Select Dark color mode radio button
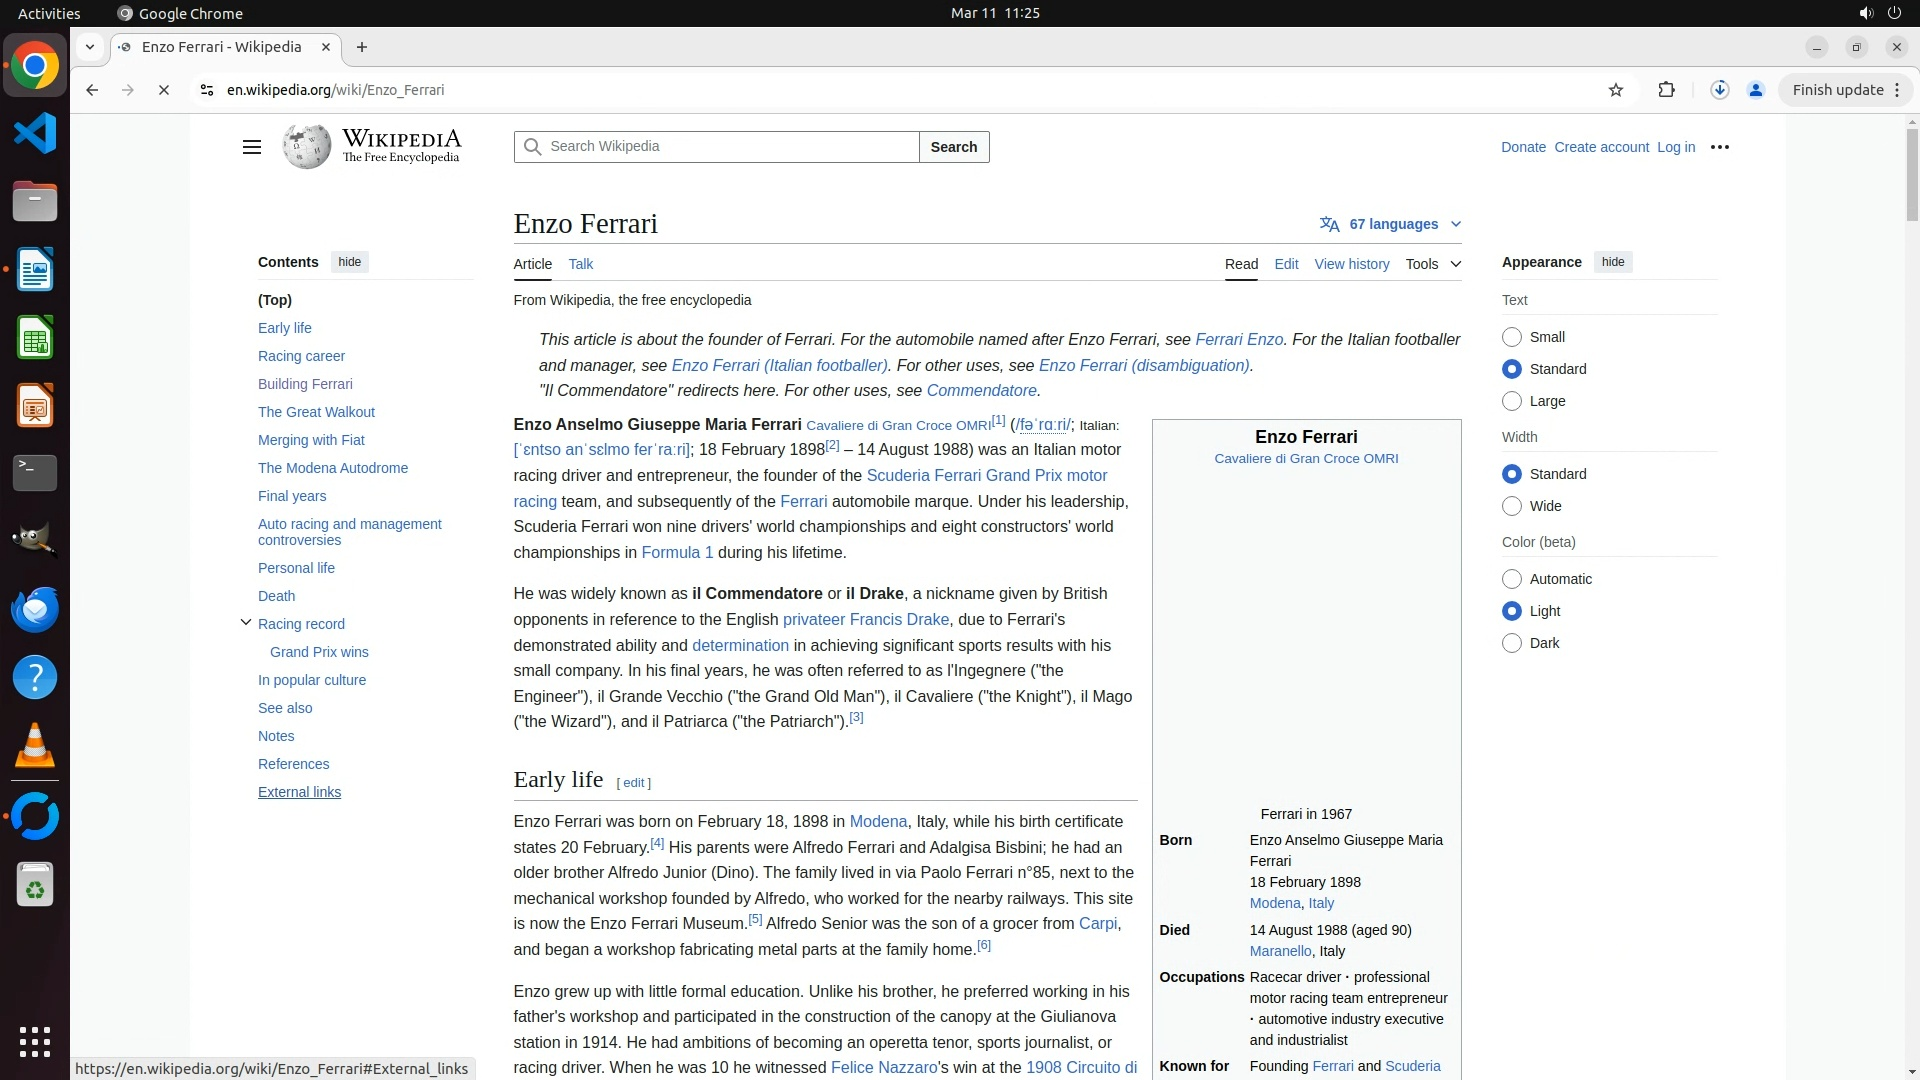The height and width of the screenshot is (1080, 1920). point(1511,643)
